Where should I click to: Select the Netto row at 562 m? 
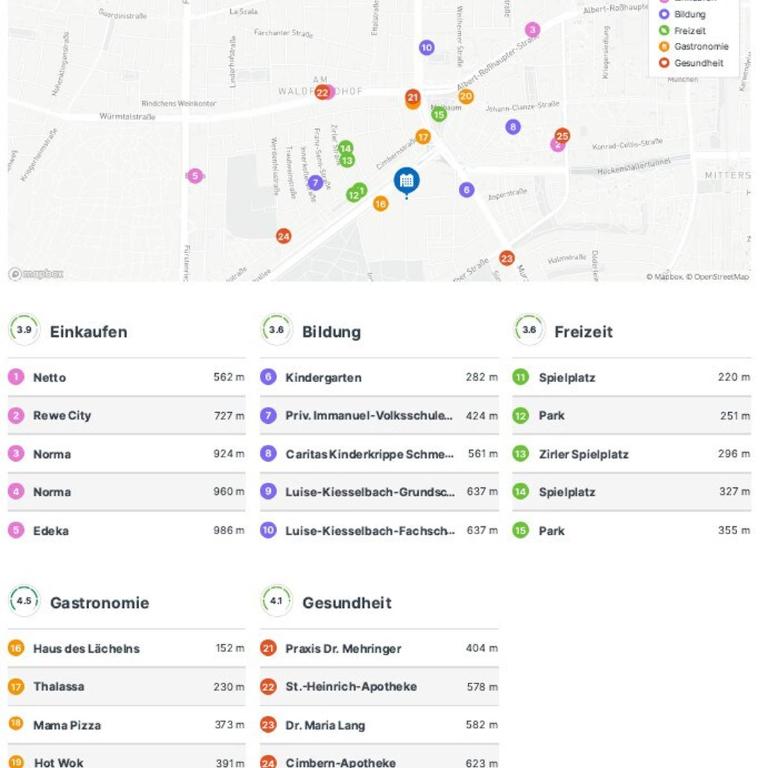point(126,377)
